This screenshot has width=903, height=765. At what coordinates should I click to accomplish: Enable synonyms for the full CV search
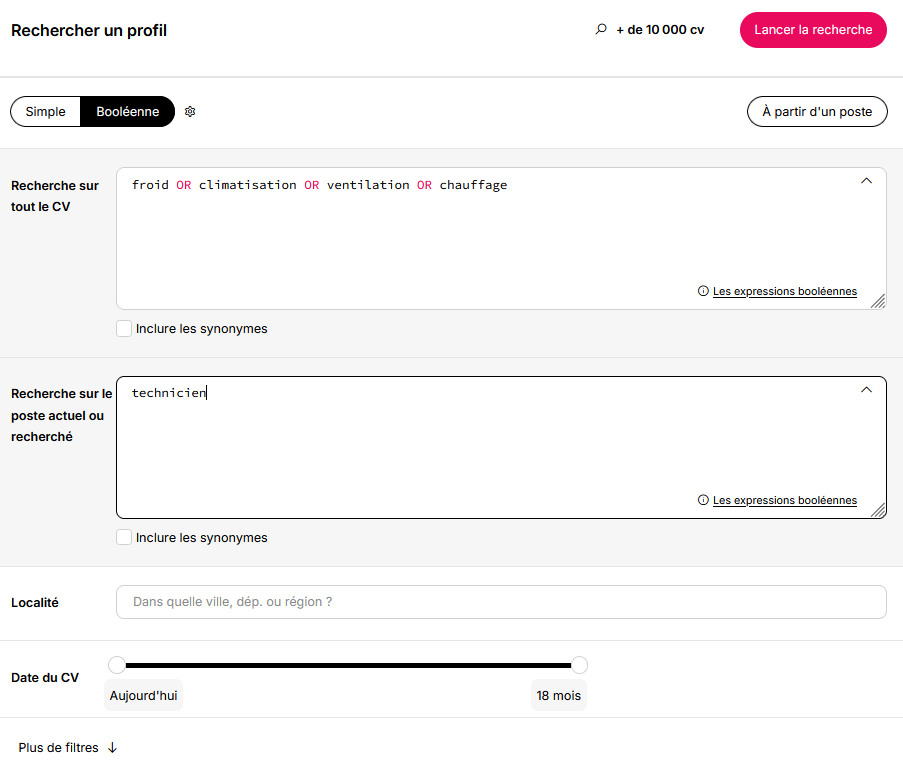(x=124, y=329)
